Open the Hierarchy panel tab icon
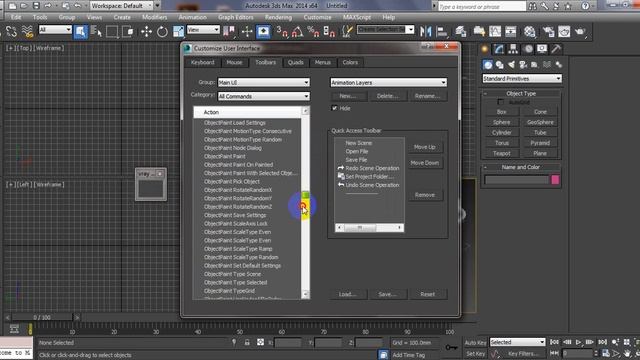The width and height of the screenshot is (640, 360). (513, 49)
